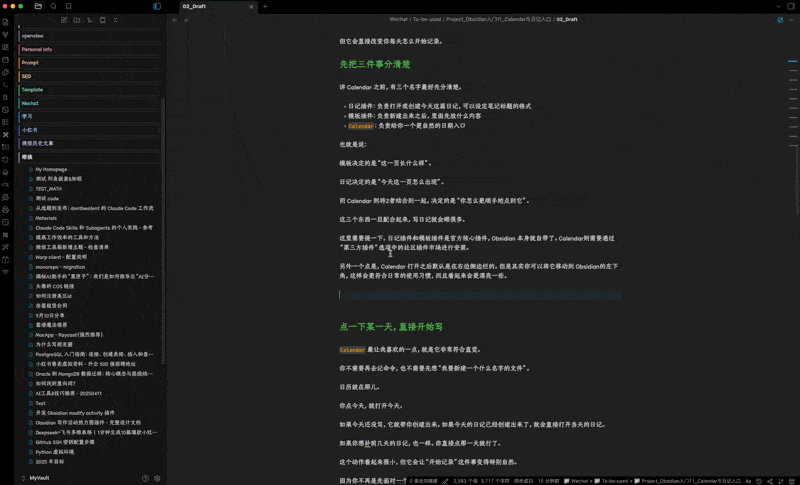
Task: Place cursor on the empty highlighted editor line
Action: [x=480, y=294]
